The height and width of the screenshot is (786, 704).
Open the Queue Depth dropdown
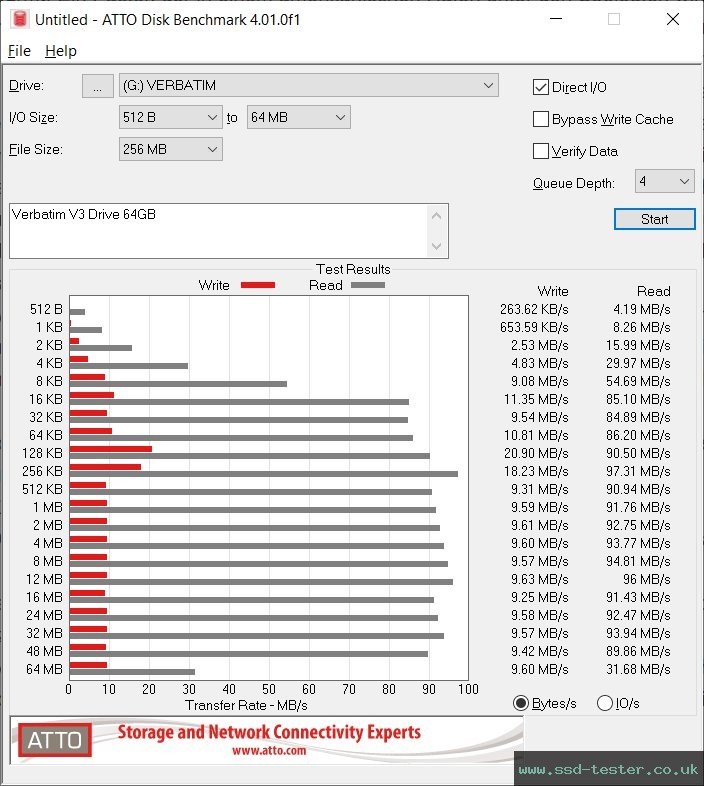click(664, 181)
